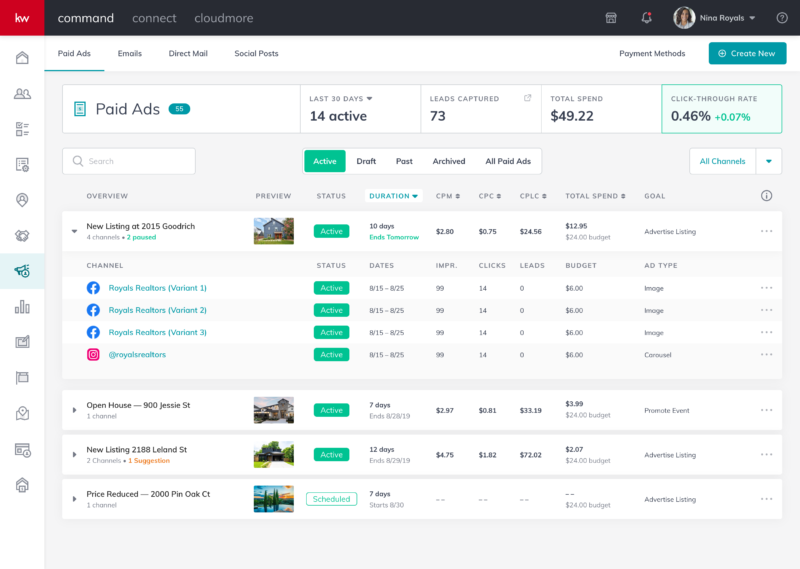The height and width of the screenshot is (569, 800).
Task: Open Last 30 Days period dropdown
Action: click(x=341, y=98)
